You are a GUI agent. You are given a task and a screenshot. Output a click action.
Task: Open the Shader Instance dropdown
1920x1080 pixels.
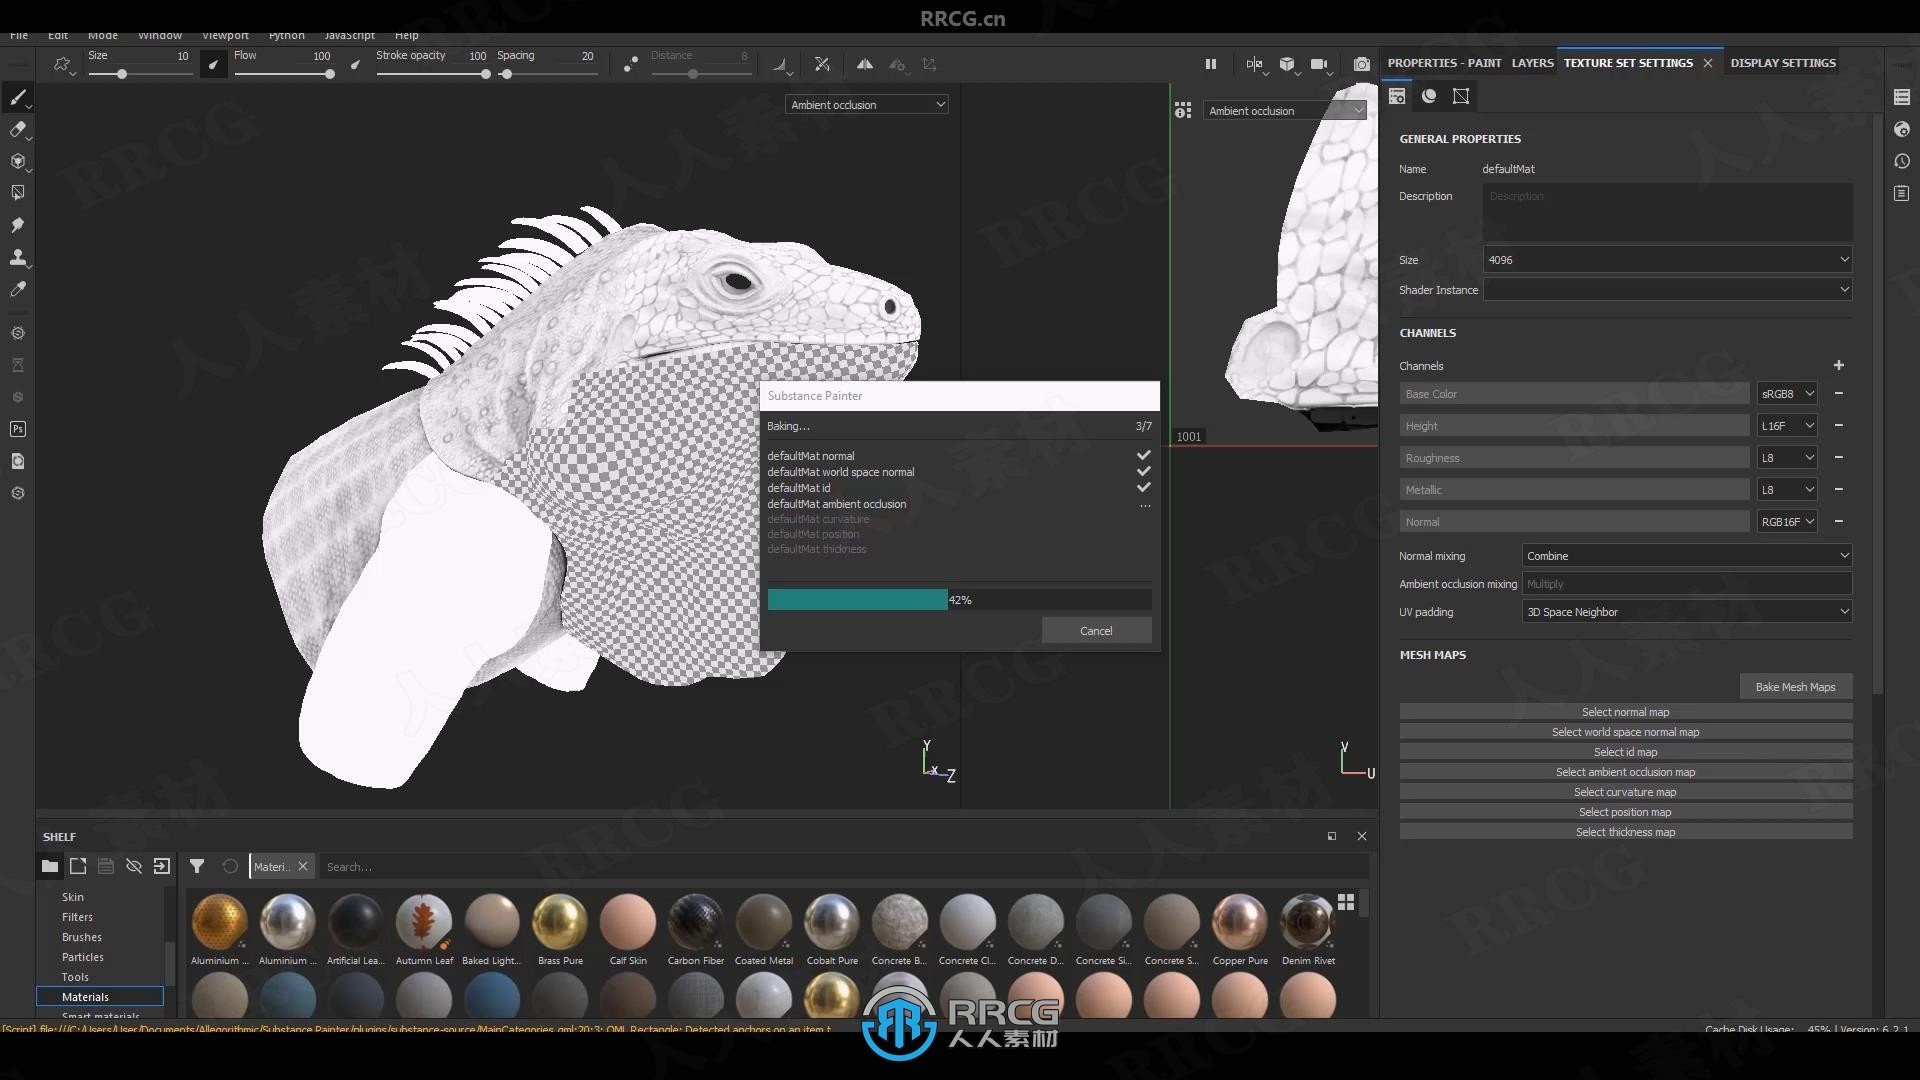click(x=1667, y=290)
